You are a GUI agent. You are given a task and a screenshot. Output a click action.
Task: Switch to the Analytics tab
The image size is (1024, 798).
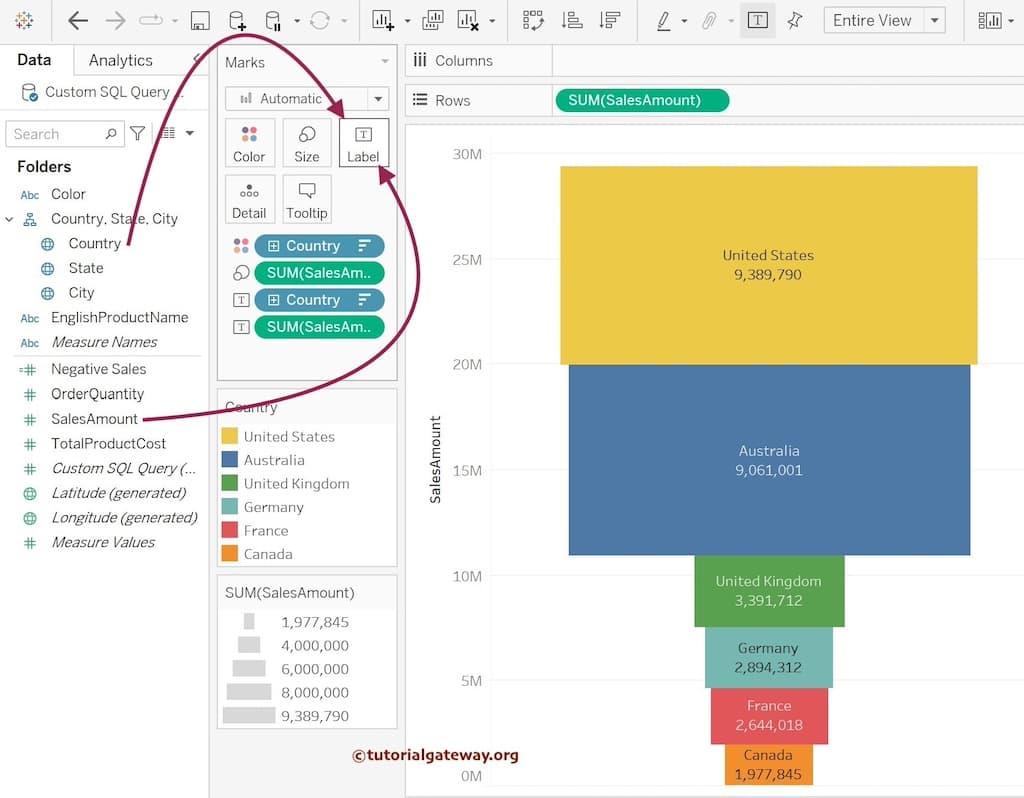click(120, 60)
